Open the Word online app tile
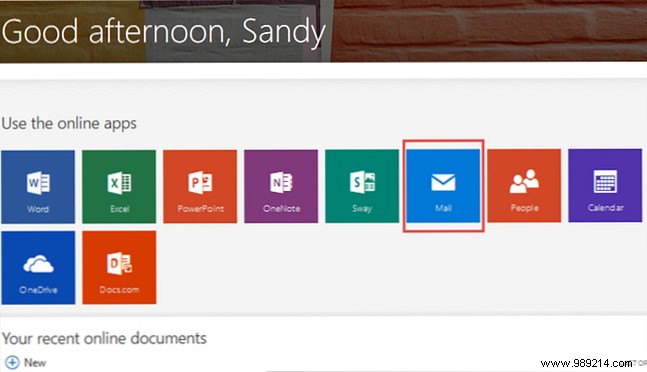The image size is (647, 372). pyautogui.click(x=38, y=186)
